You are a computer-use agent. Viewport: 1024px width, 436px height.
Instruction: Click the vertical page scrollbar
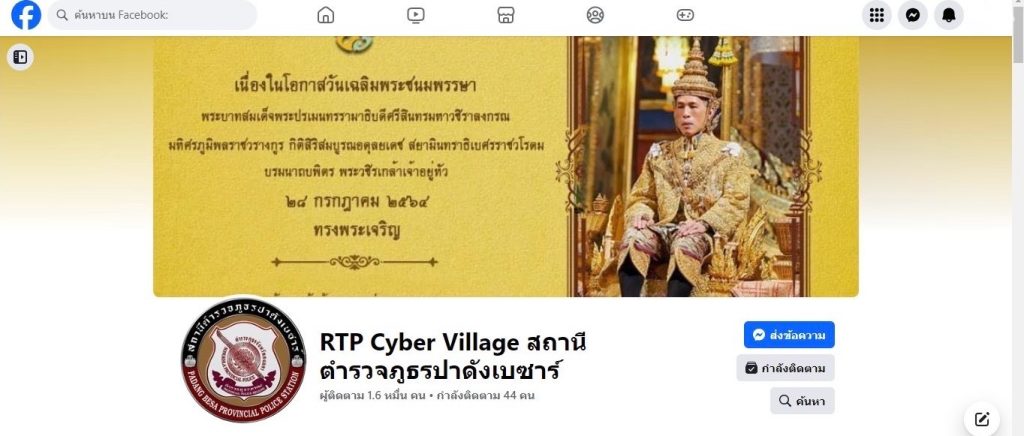click(1018, 218)
